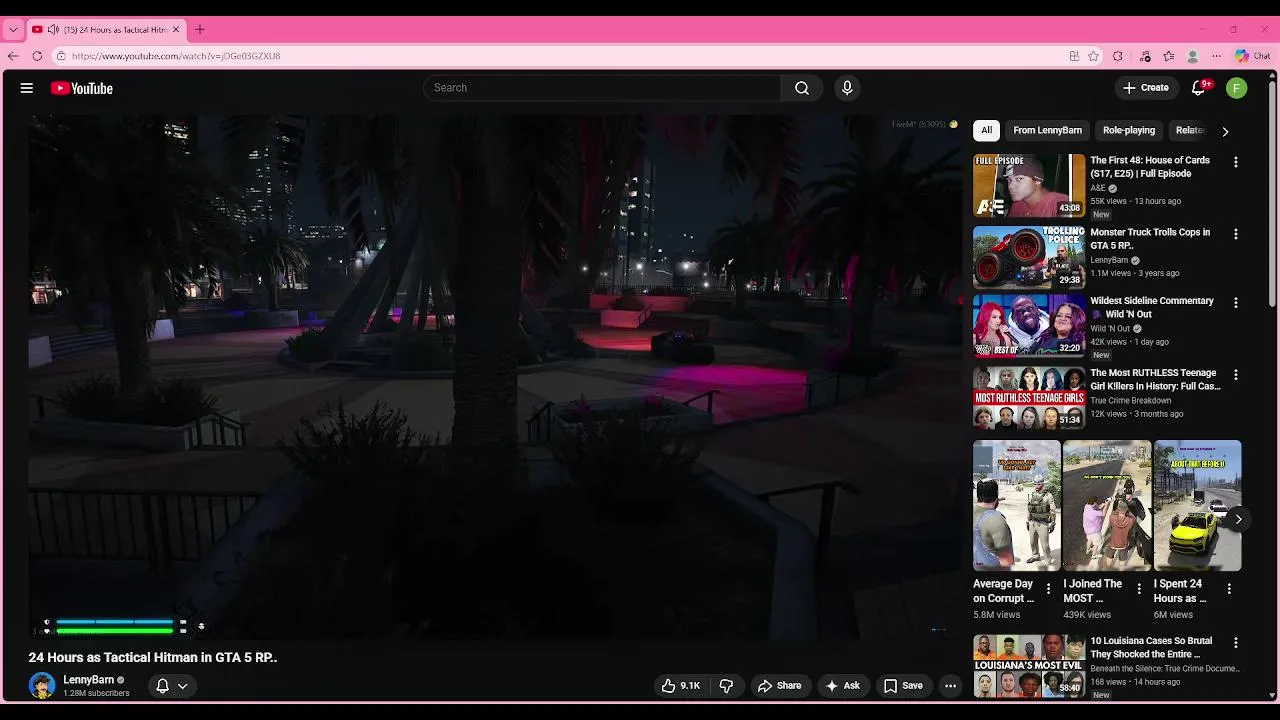Image resolution: width=1280 pixels, height=720 pixels.
Task: Open Louisiana's Most Evil thumbnail
Action: [1029, 666]
